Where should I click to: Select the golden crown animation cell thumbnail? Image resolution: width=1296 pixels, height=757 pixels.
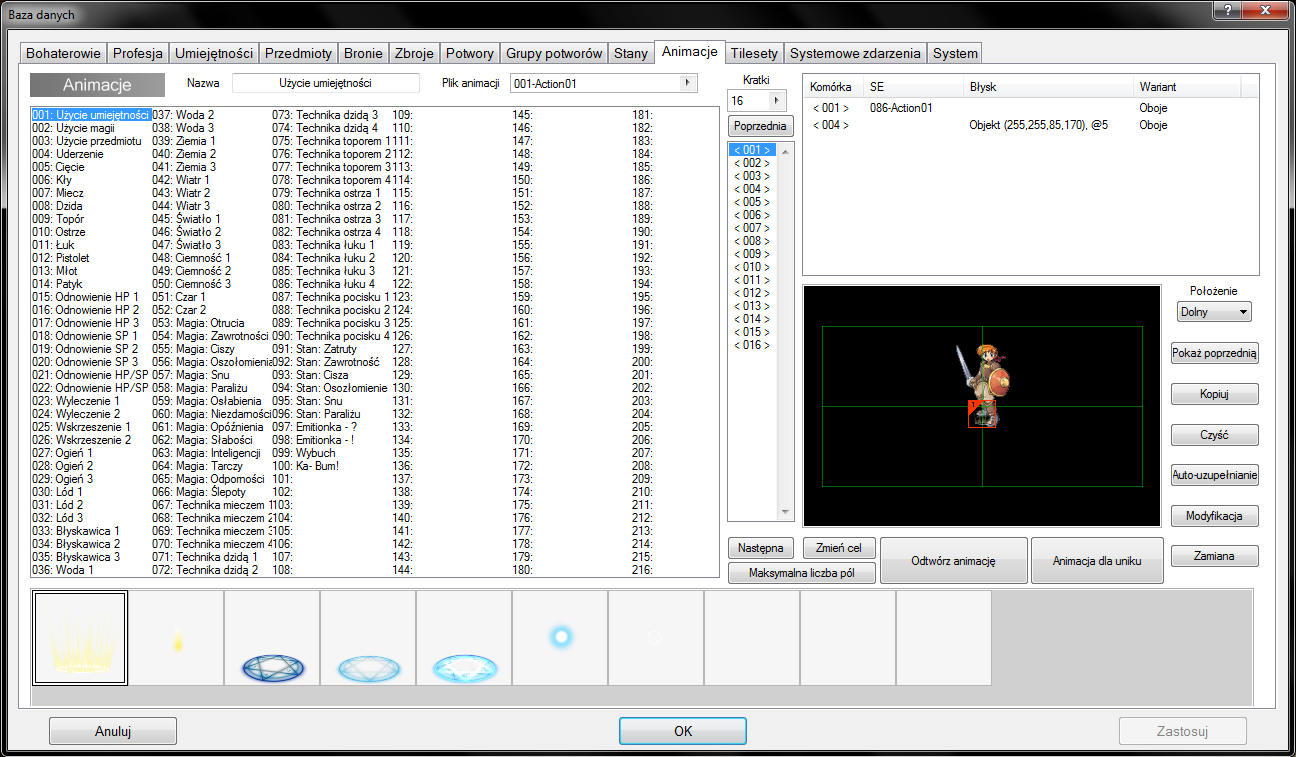click(x=80, y=638)
